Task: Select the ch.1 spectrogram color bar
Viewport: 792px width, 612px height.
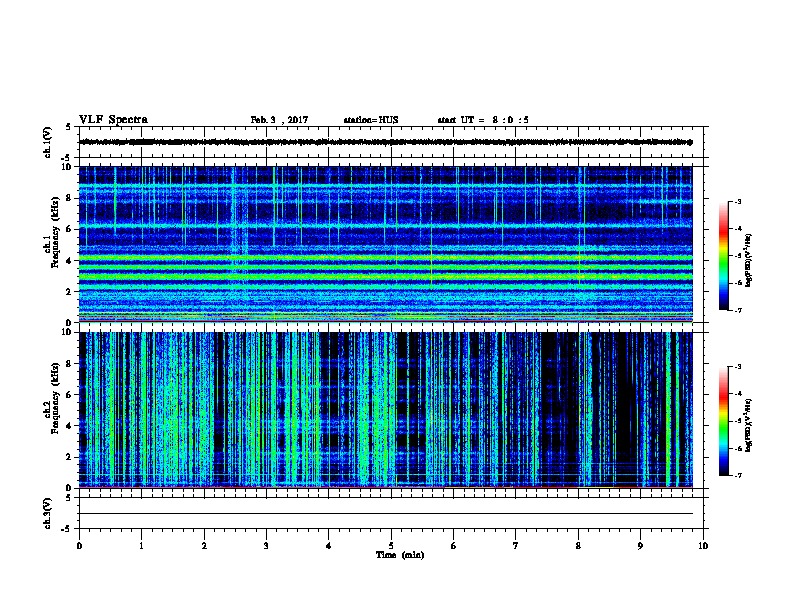Action: coord(723,256)
